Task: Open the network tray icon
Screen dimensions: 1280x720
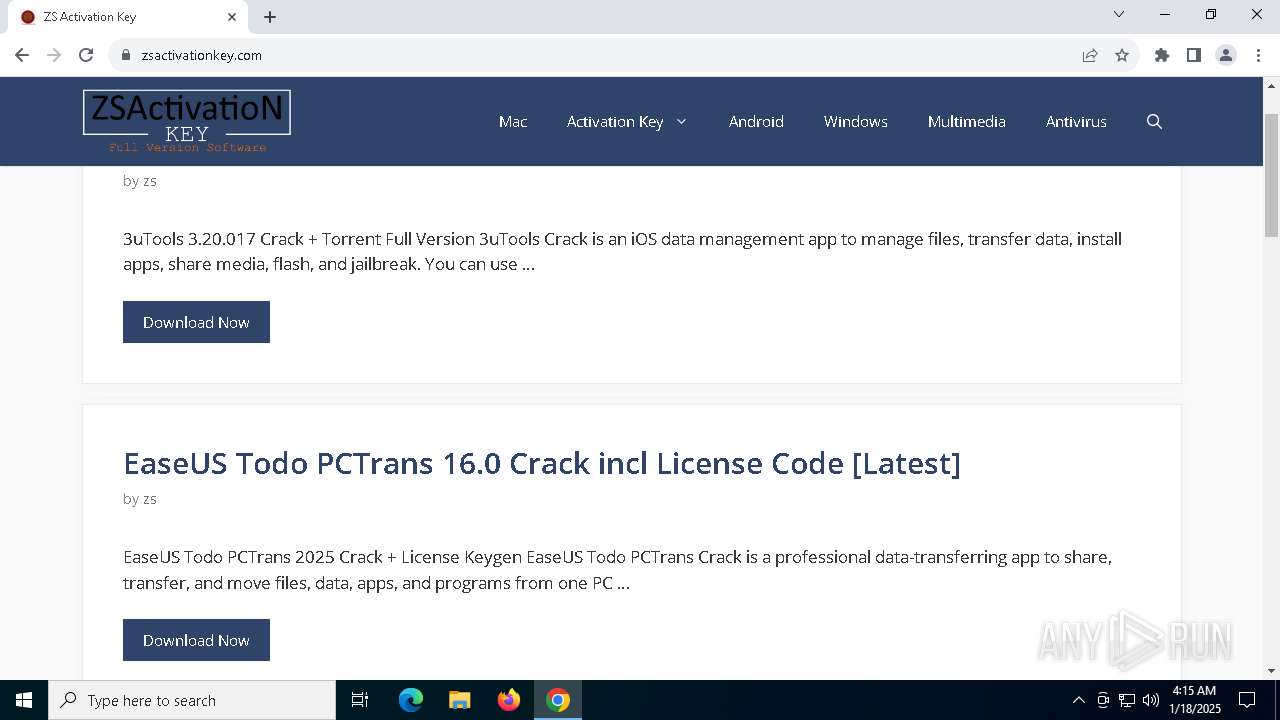Action: [1127, 700]
